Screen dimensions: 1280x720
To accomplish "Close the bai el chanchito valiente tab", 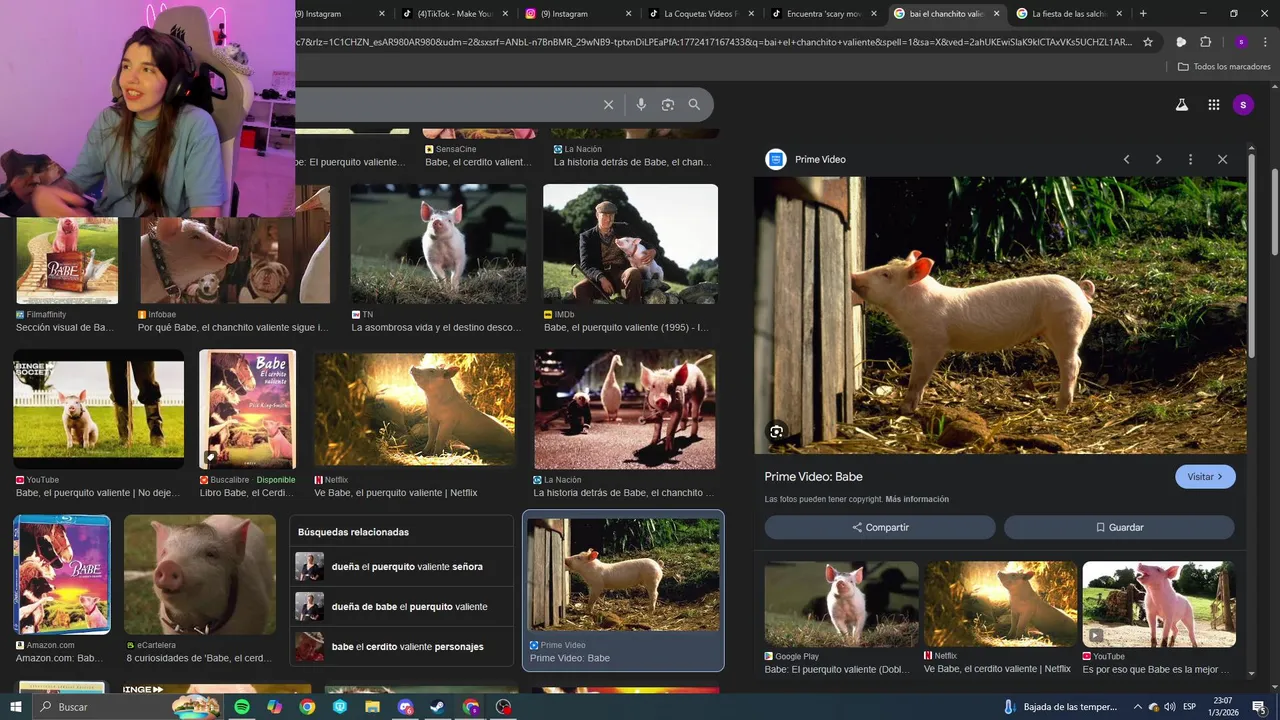I will 996,14.
